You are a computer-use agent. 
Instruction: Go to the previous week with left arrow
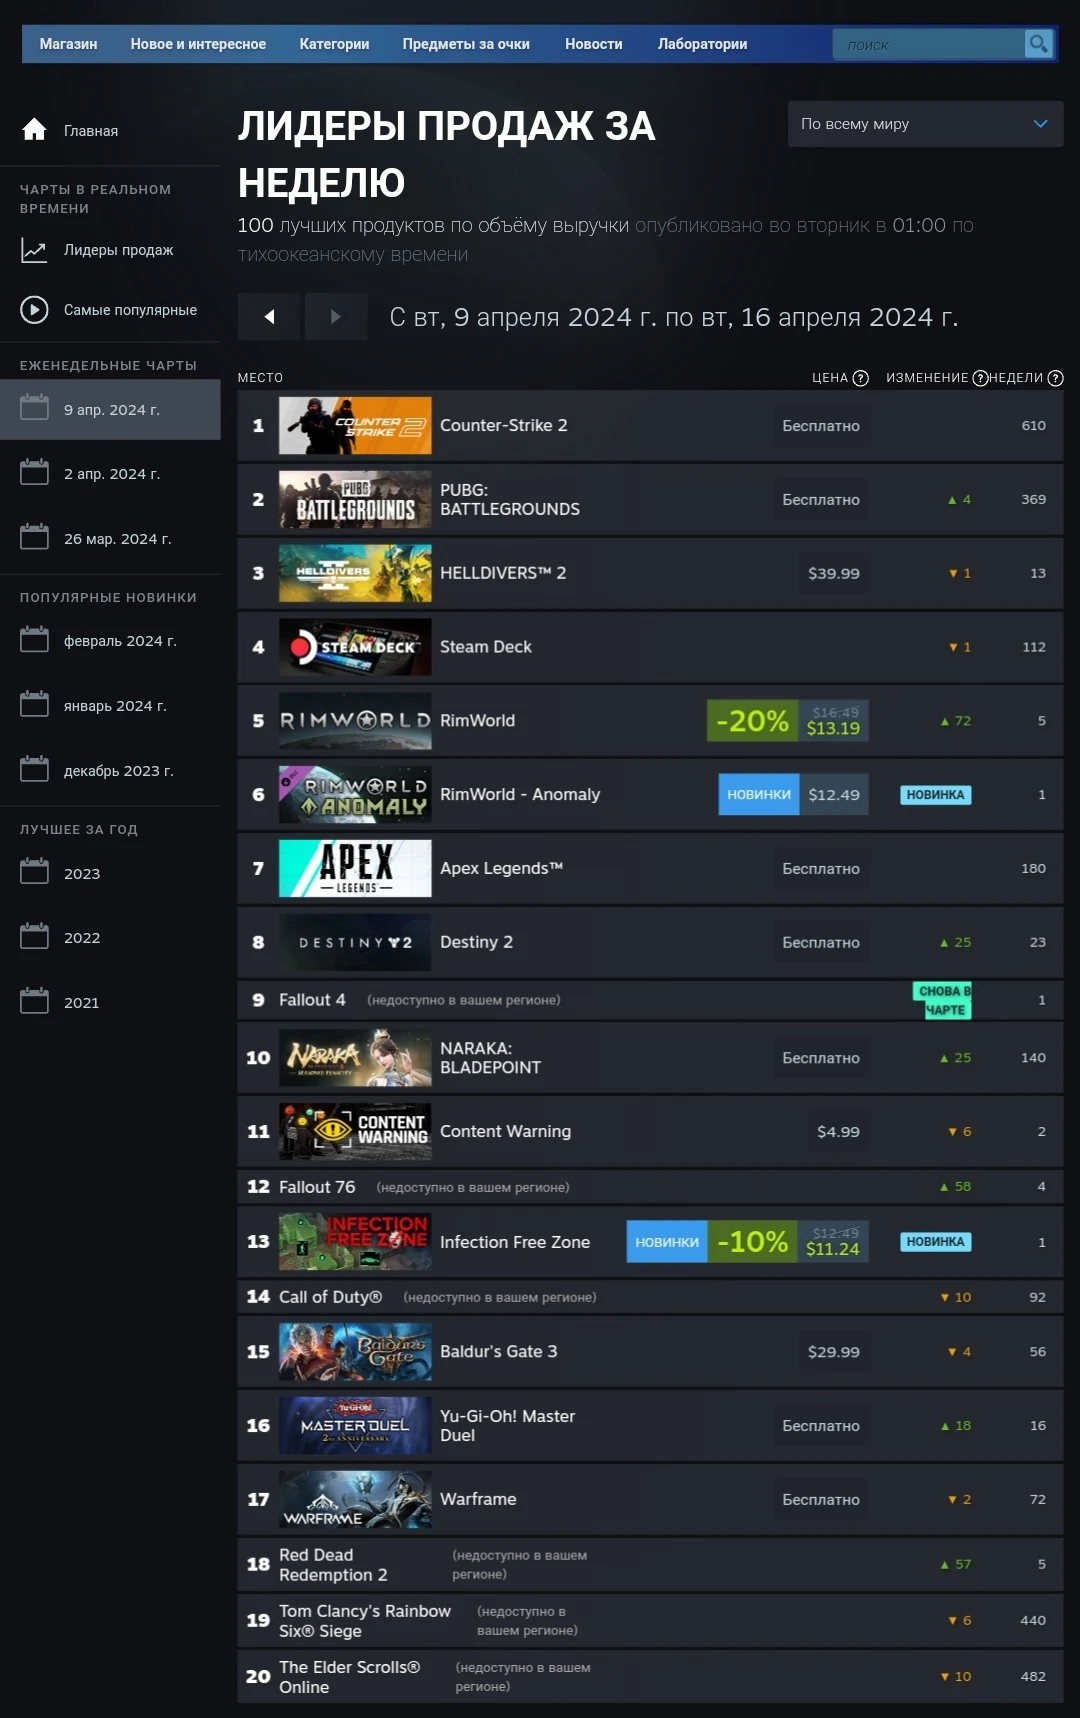click(269, 317)
